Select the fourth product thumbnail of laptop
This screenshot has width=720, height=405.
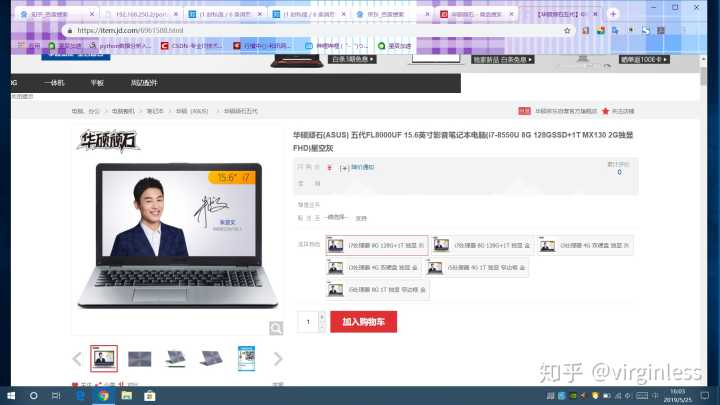[211, 359]
